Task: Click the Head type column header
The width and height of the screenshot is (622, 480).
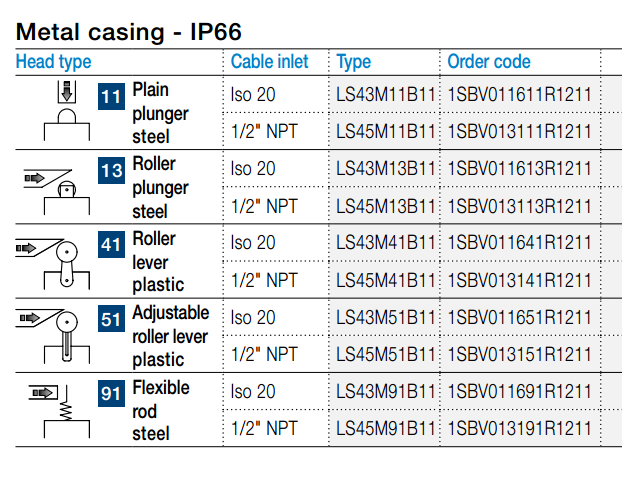Action: (54, 62)
